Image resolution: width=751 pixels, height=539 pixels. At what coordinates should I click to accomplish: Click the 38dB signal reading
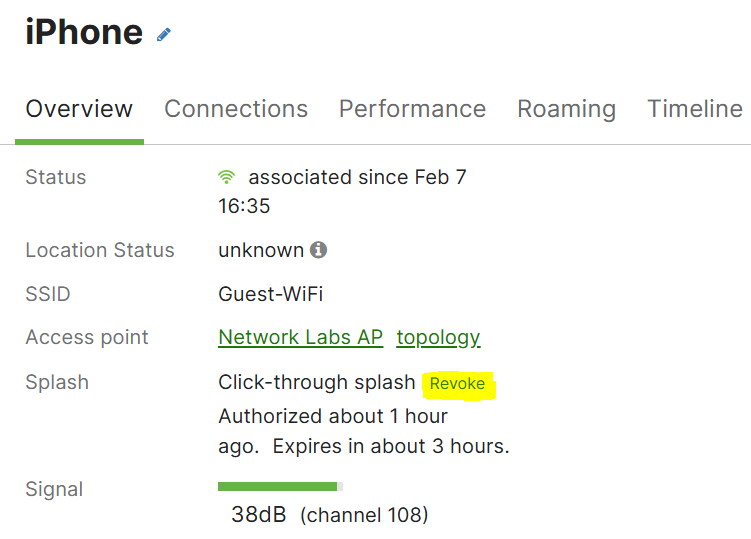tap(259, 515)
